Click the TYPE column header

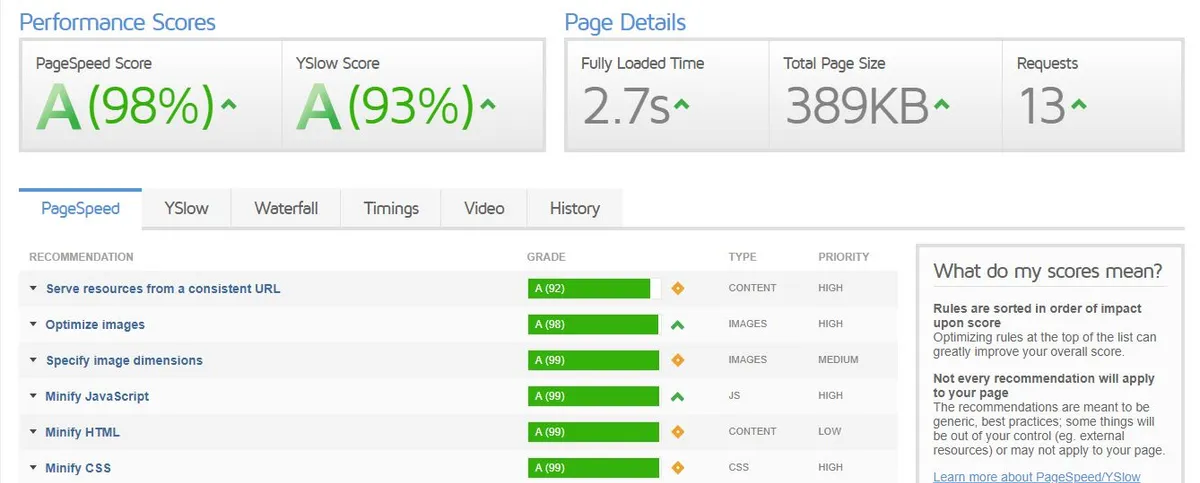pyautogui.click(x=742, y=258)
